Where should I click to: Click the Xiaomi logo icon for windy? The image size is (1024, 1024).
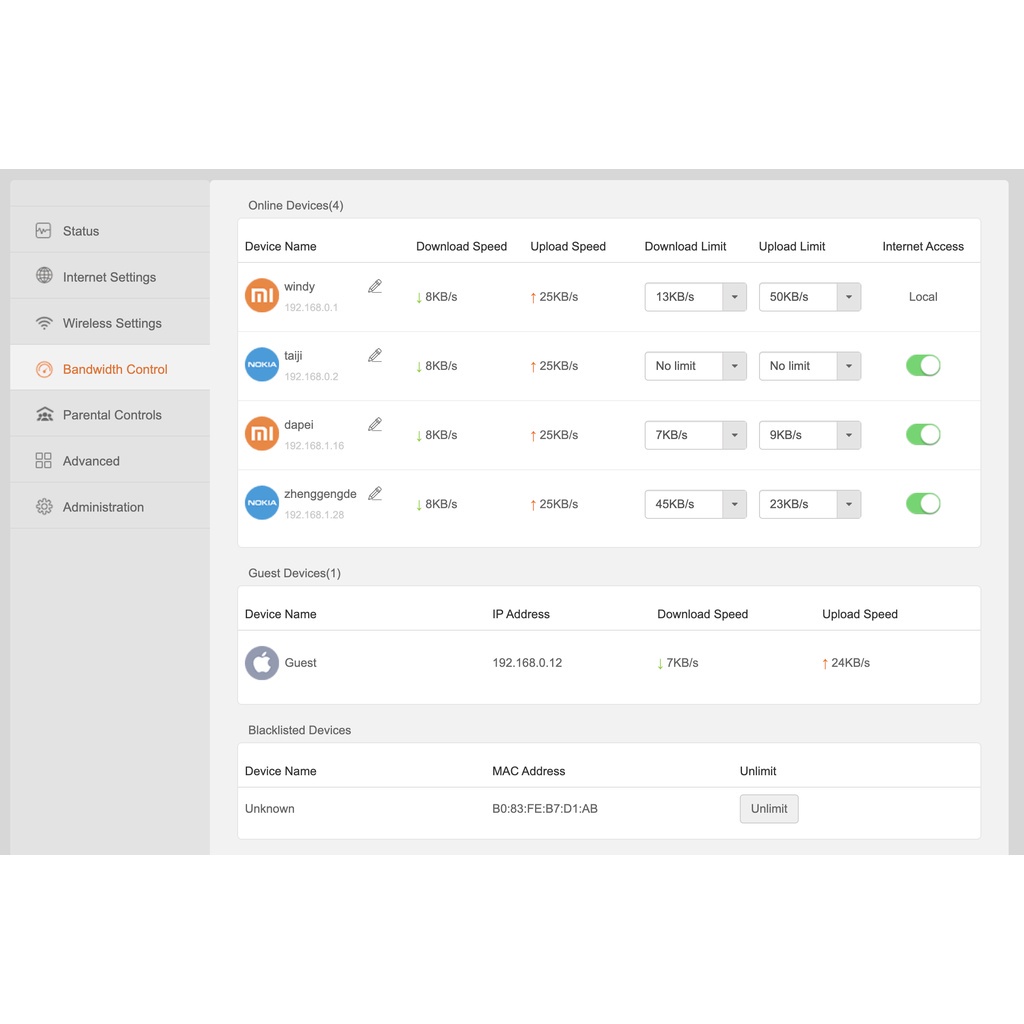(x=262, y=296)
